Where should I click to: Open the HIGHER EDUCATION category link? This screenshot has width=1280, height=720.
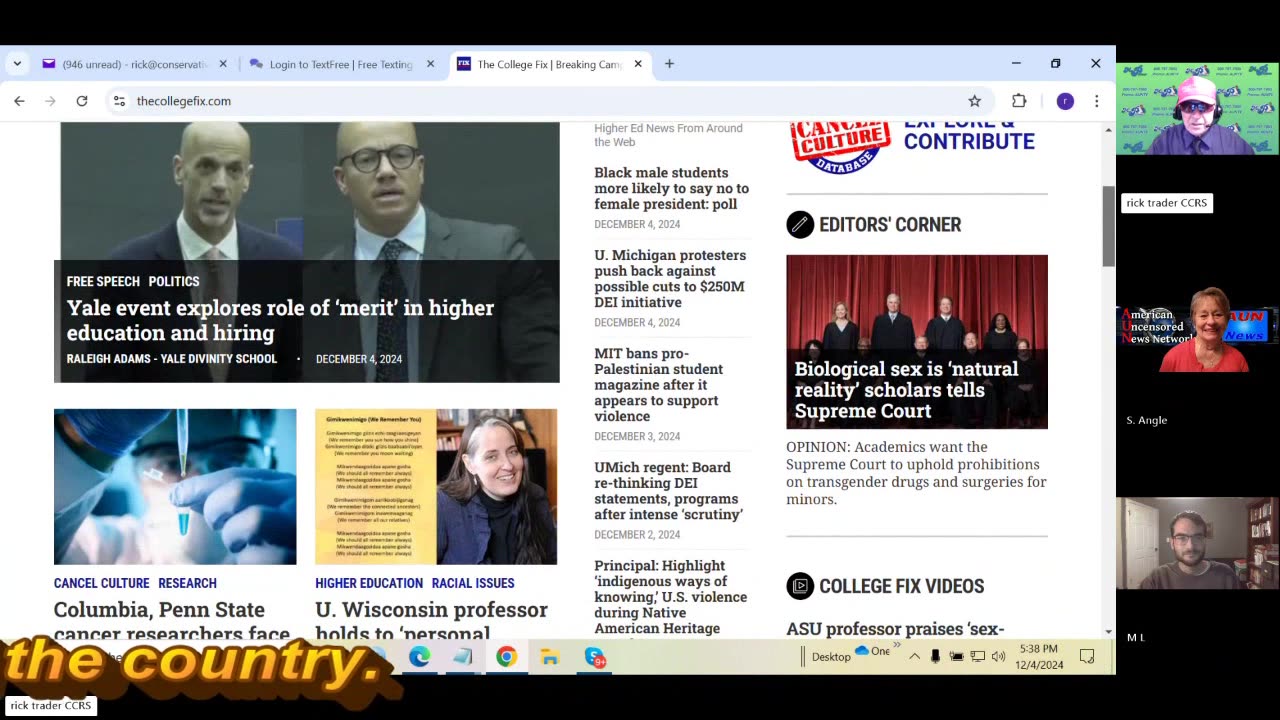tap(369, 583)
